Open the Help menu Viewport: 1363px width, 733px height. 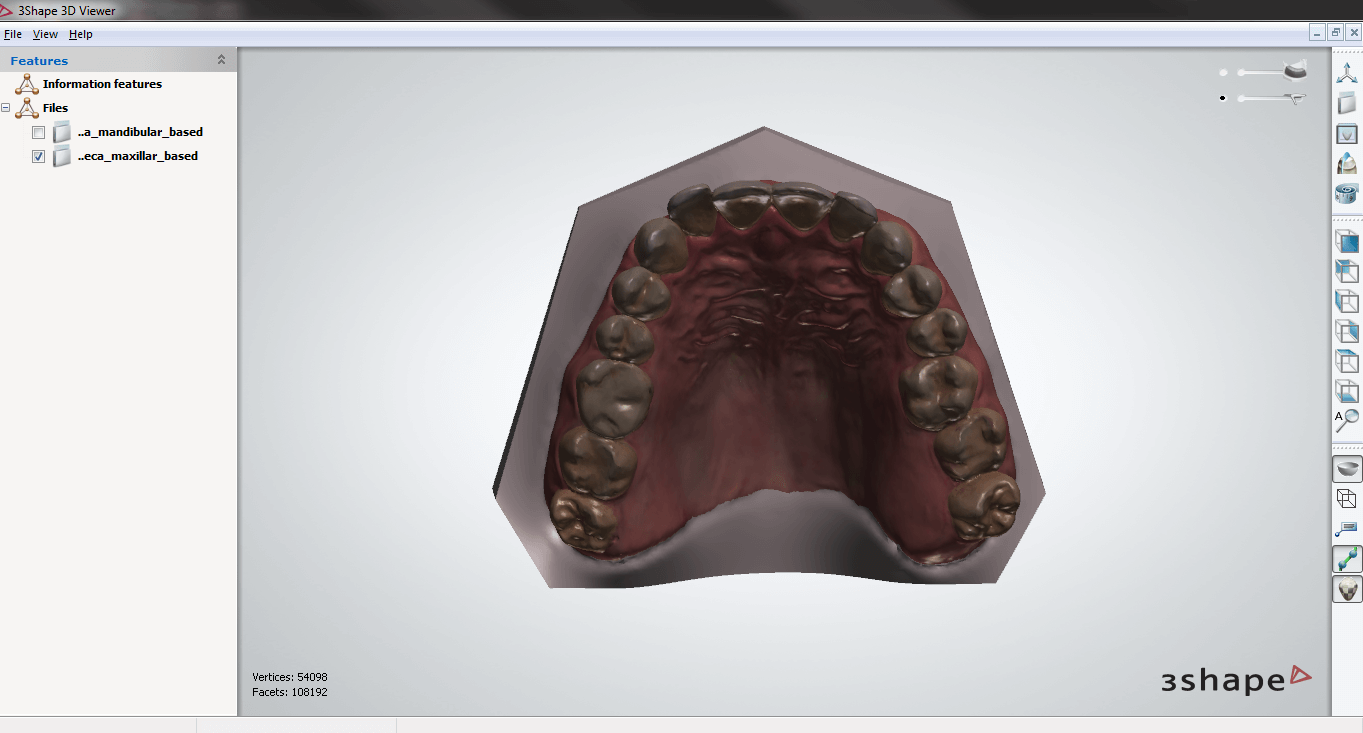(81, 34)
